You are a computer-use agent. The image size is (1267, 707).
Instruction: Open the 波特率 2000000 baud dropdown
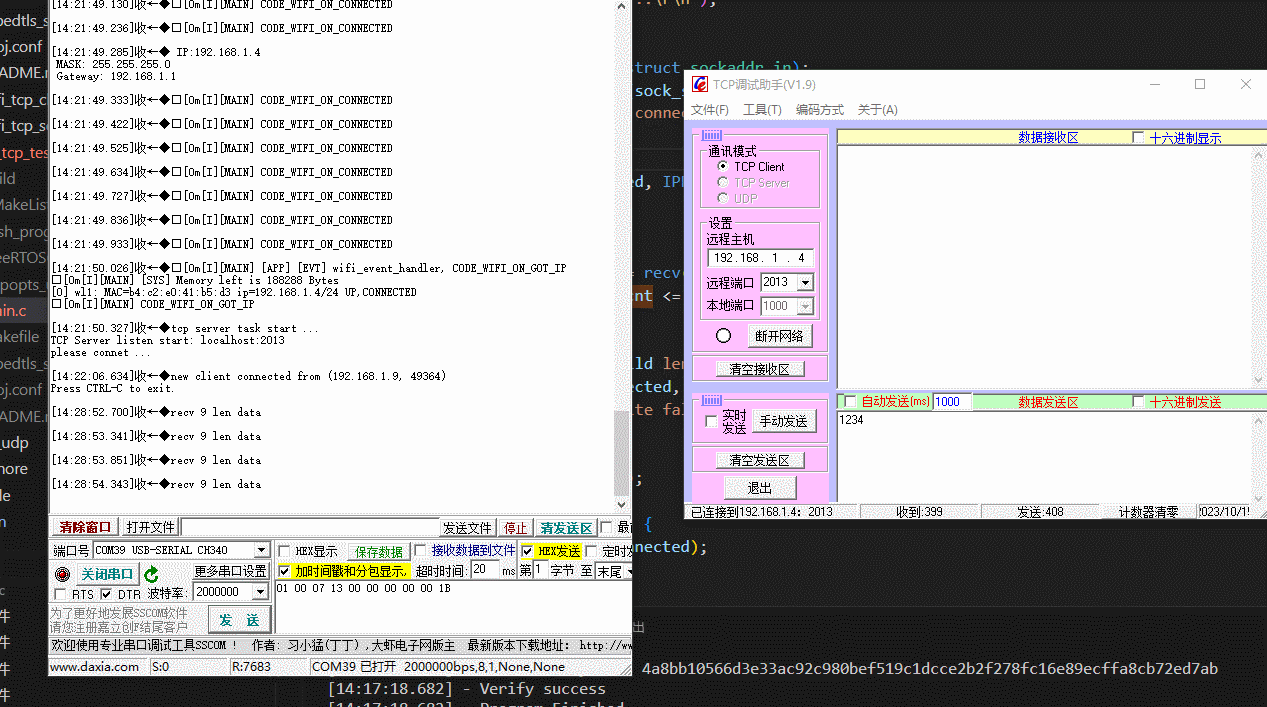262,592
